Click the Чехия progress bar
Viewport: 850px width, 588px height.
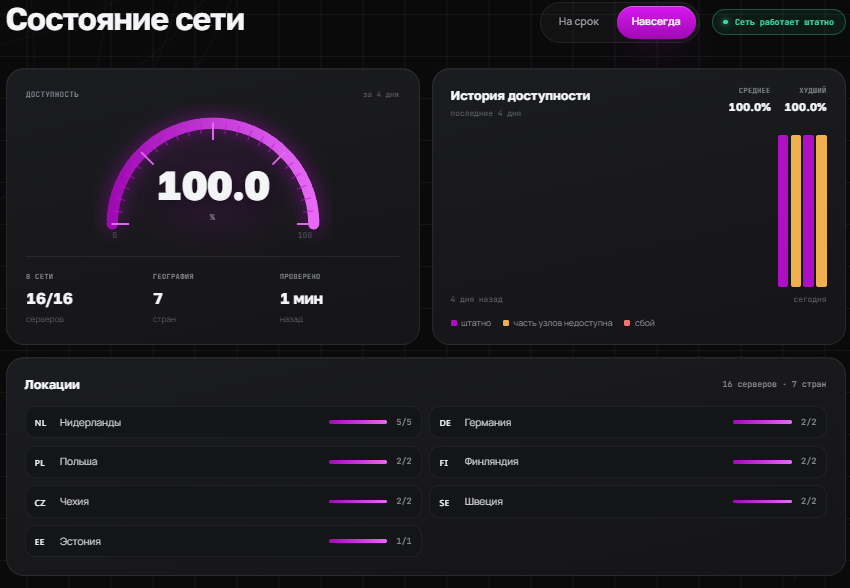pyautogui.click(x=358, y=501)
